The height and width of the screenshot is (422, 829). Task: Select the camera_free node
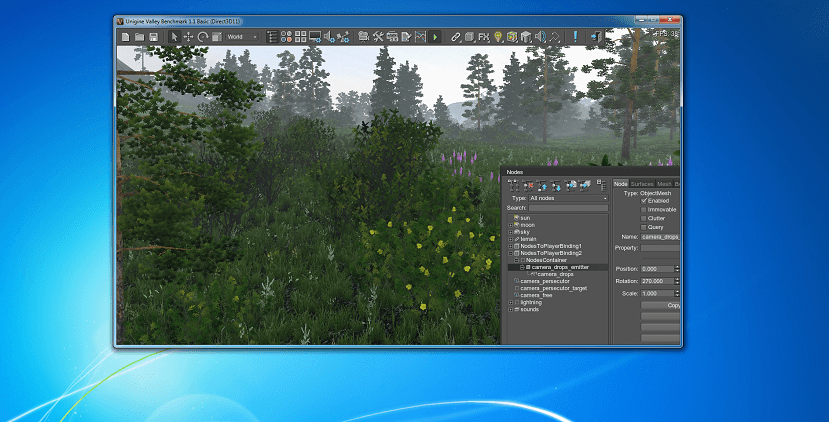pos(536,295)
